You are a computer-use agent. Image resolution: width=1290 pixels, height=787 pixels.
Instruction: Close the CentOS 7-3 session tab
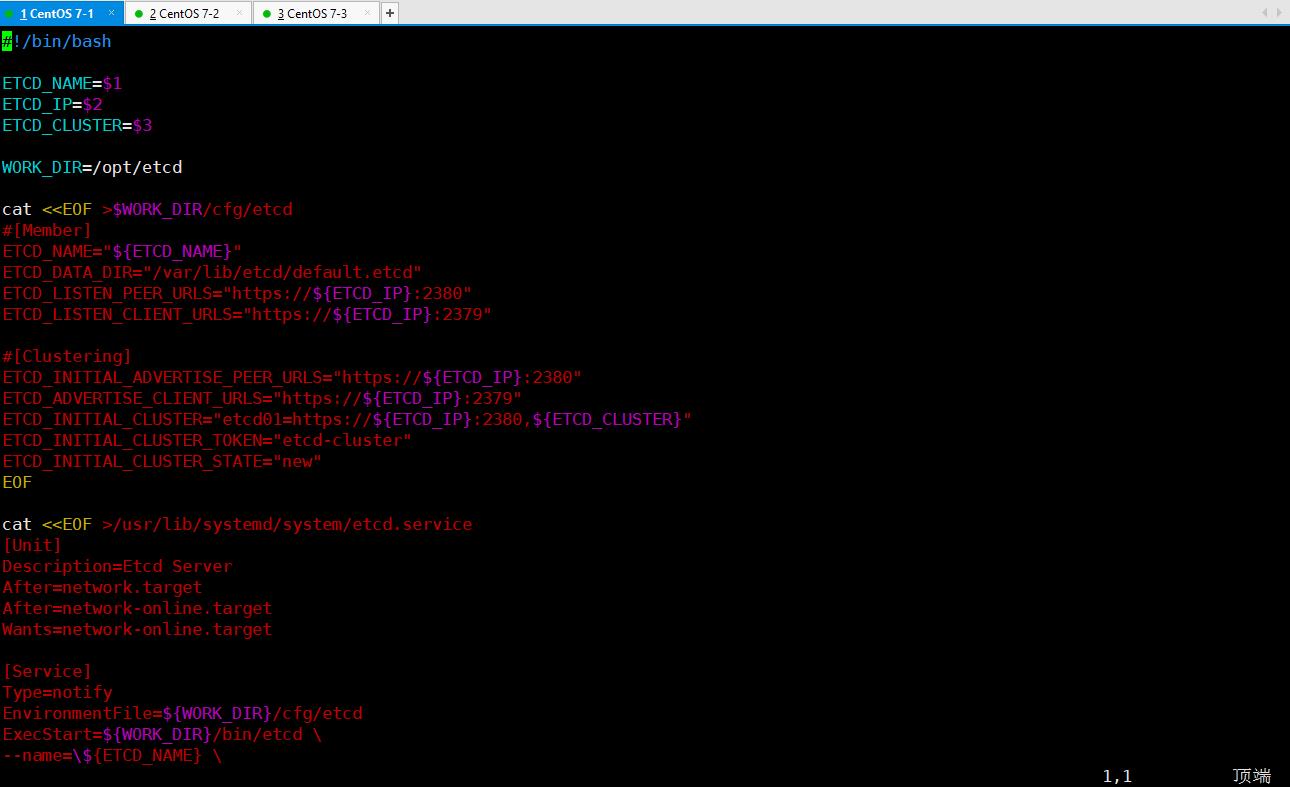[x=367, y=13]
